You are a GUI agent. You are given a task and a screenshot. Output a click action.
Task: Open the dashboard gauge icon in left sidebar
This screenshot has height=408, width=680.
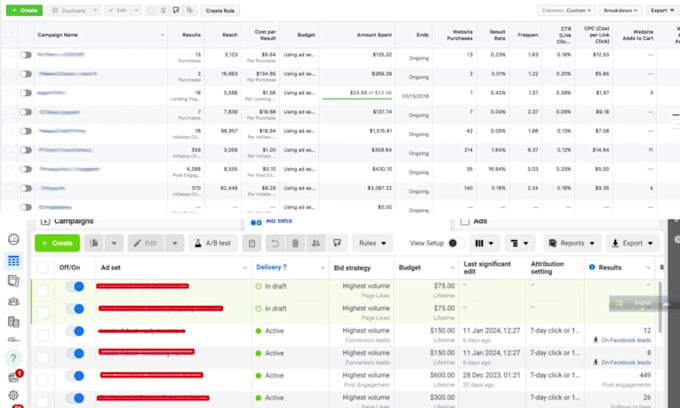[x=13, y=239]
